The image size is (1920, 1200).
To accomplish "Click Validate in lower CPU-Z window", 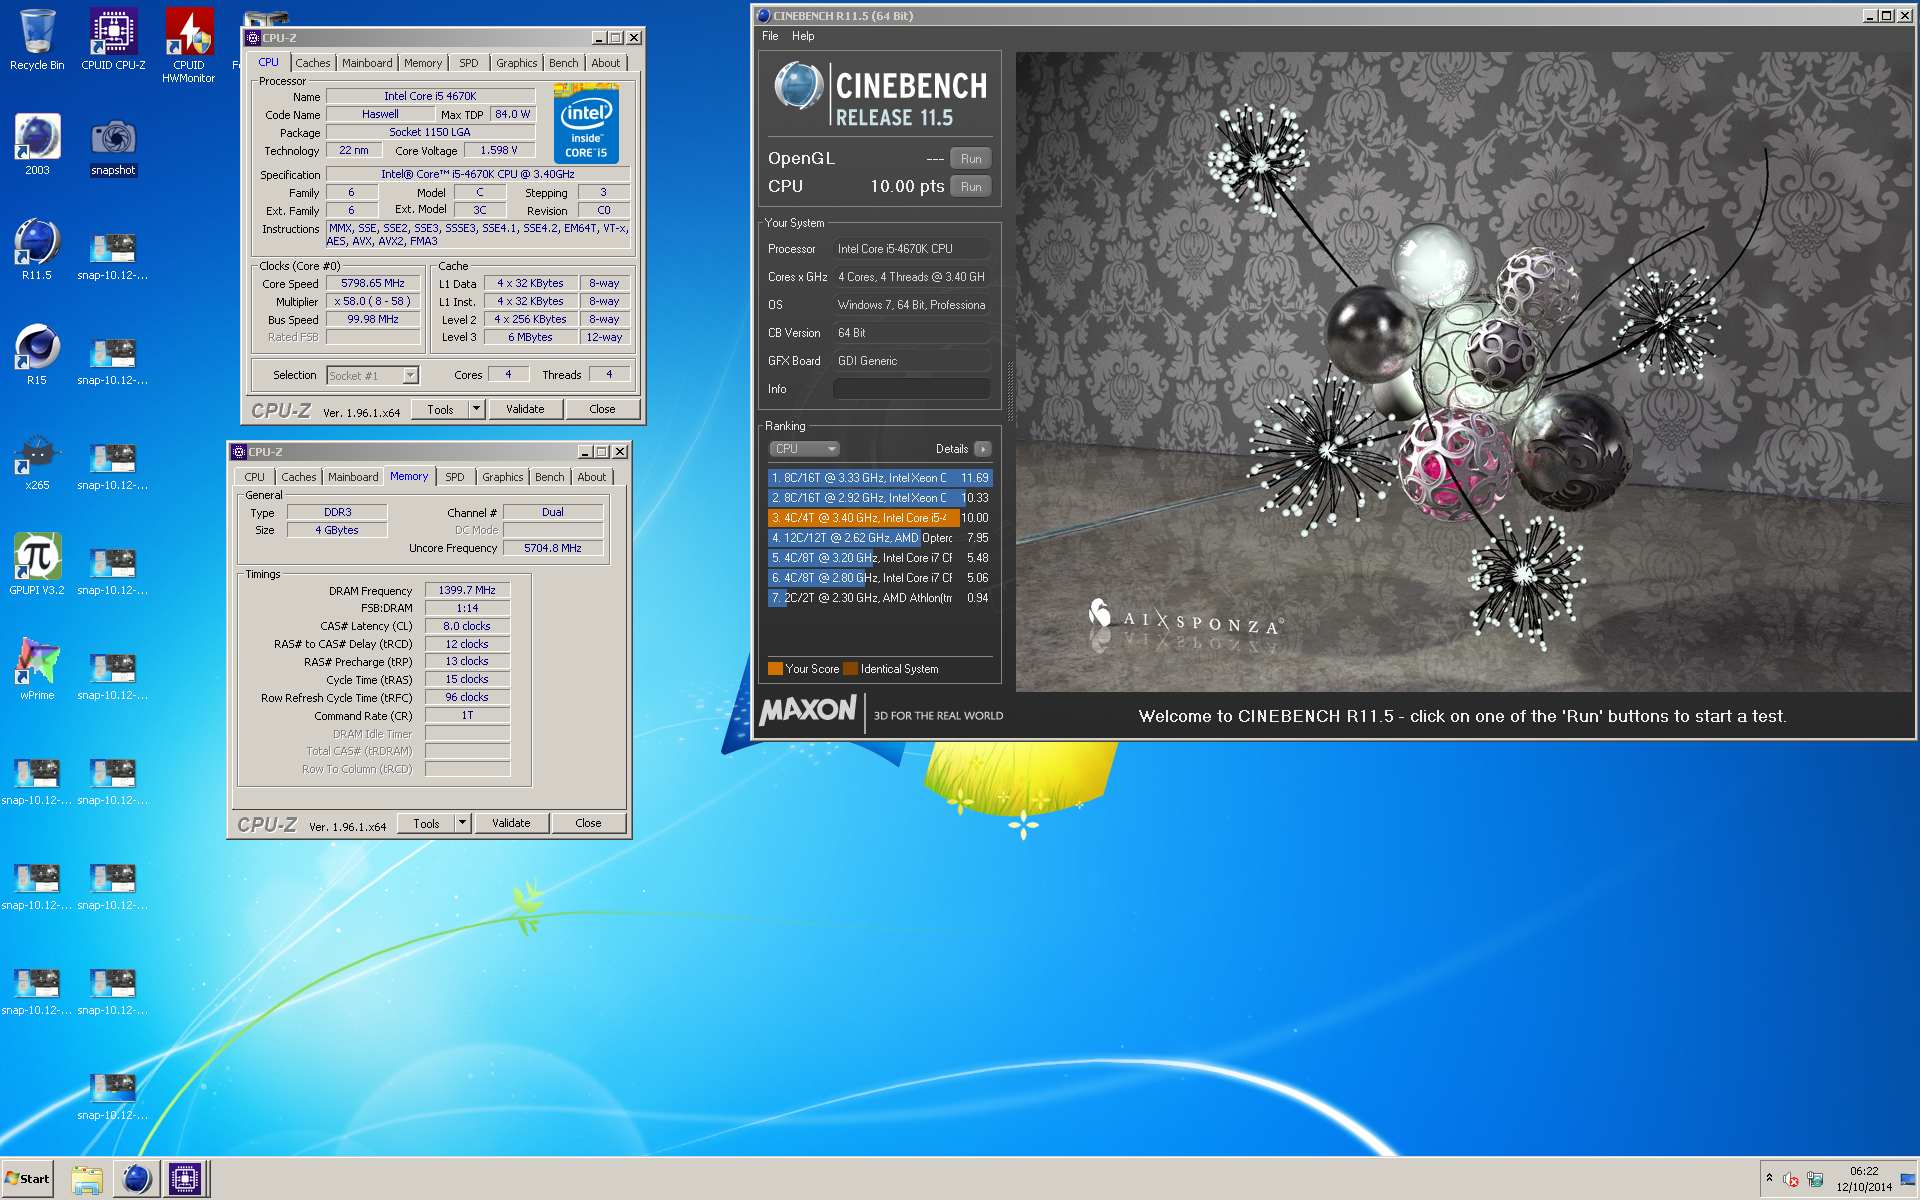I will 511,824.
